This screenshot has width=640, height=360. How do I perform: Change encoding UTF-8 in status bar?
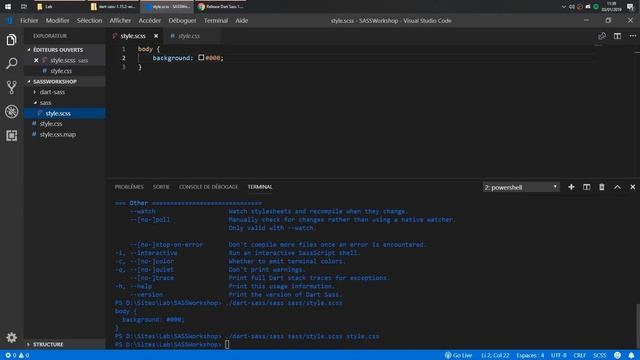[559, 355]
